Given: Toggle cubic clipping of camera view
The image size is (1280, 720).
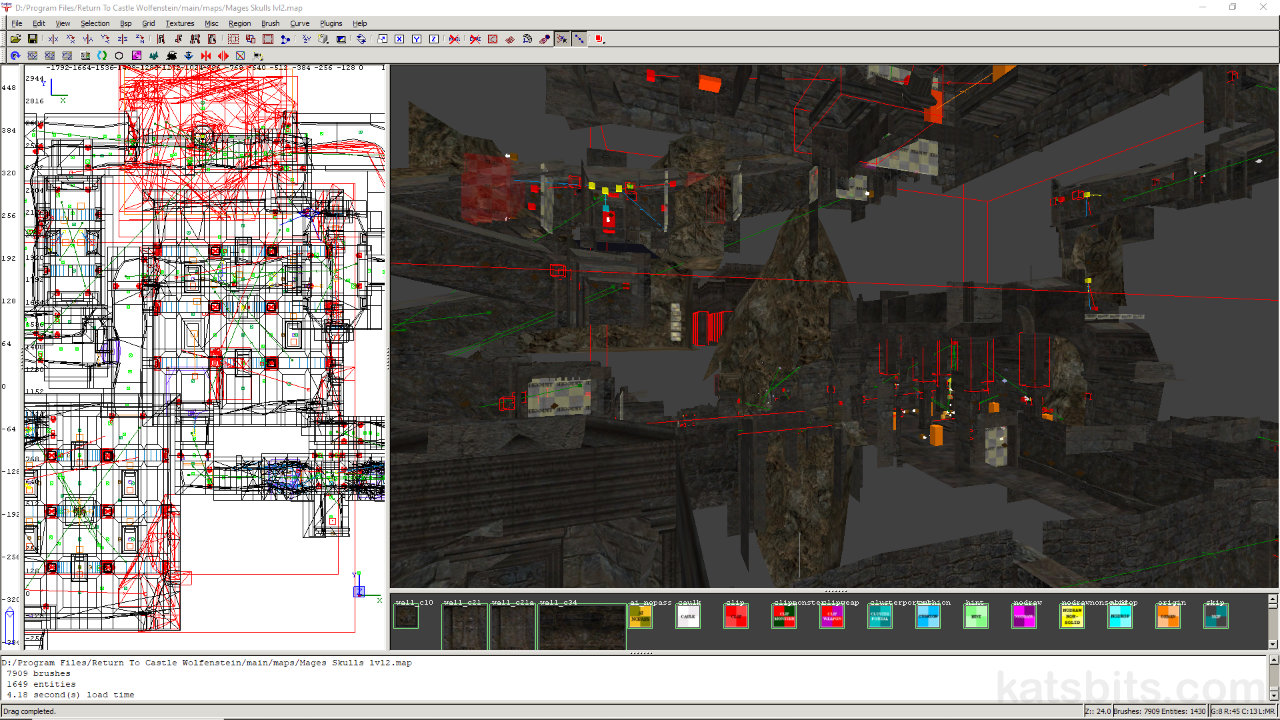Looking at the screenshot, I should tap(341, 39).
